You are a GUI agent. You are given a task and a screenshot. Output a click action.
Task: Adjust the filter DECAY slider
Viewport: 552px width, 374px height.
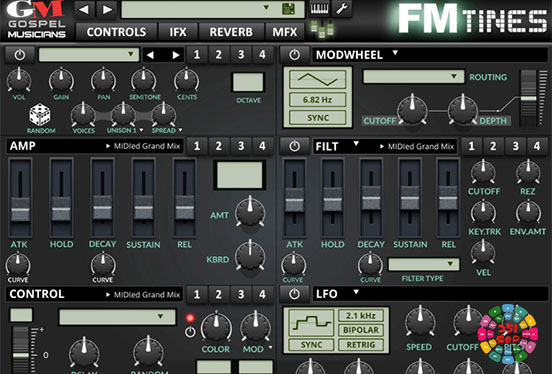point(371,198)
